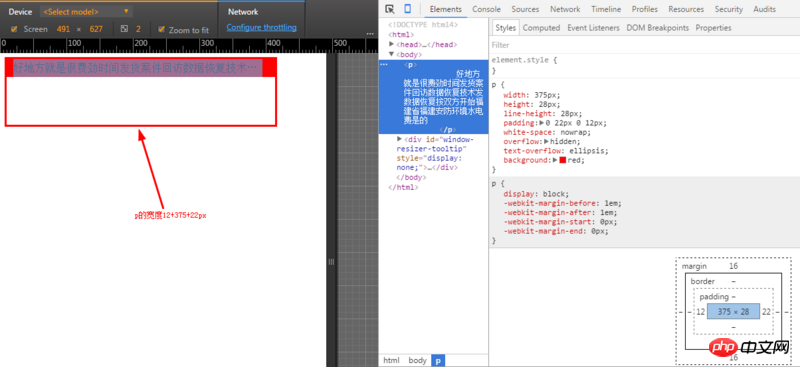
Task: Open the Select model device dropdown
Action: tap(86, 11)
